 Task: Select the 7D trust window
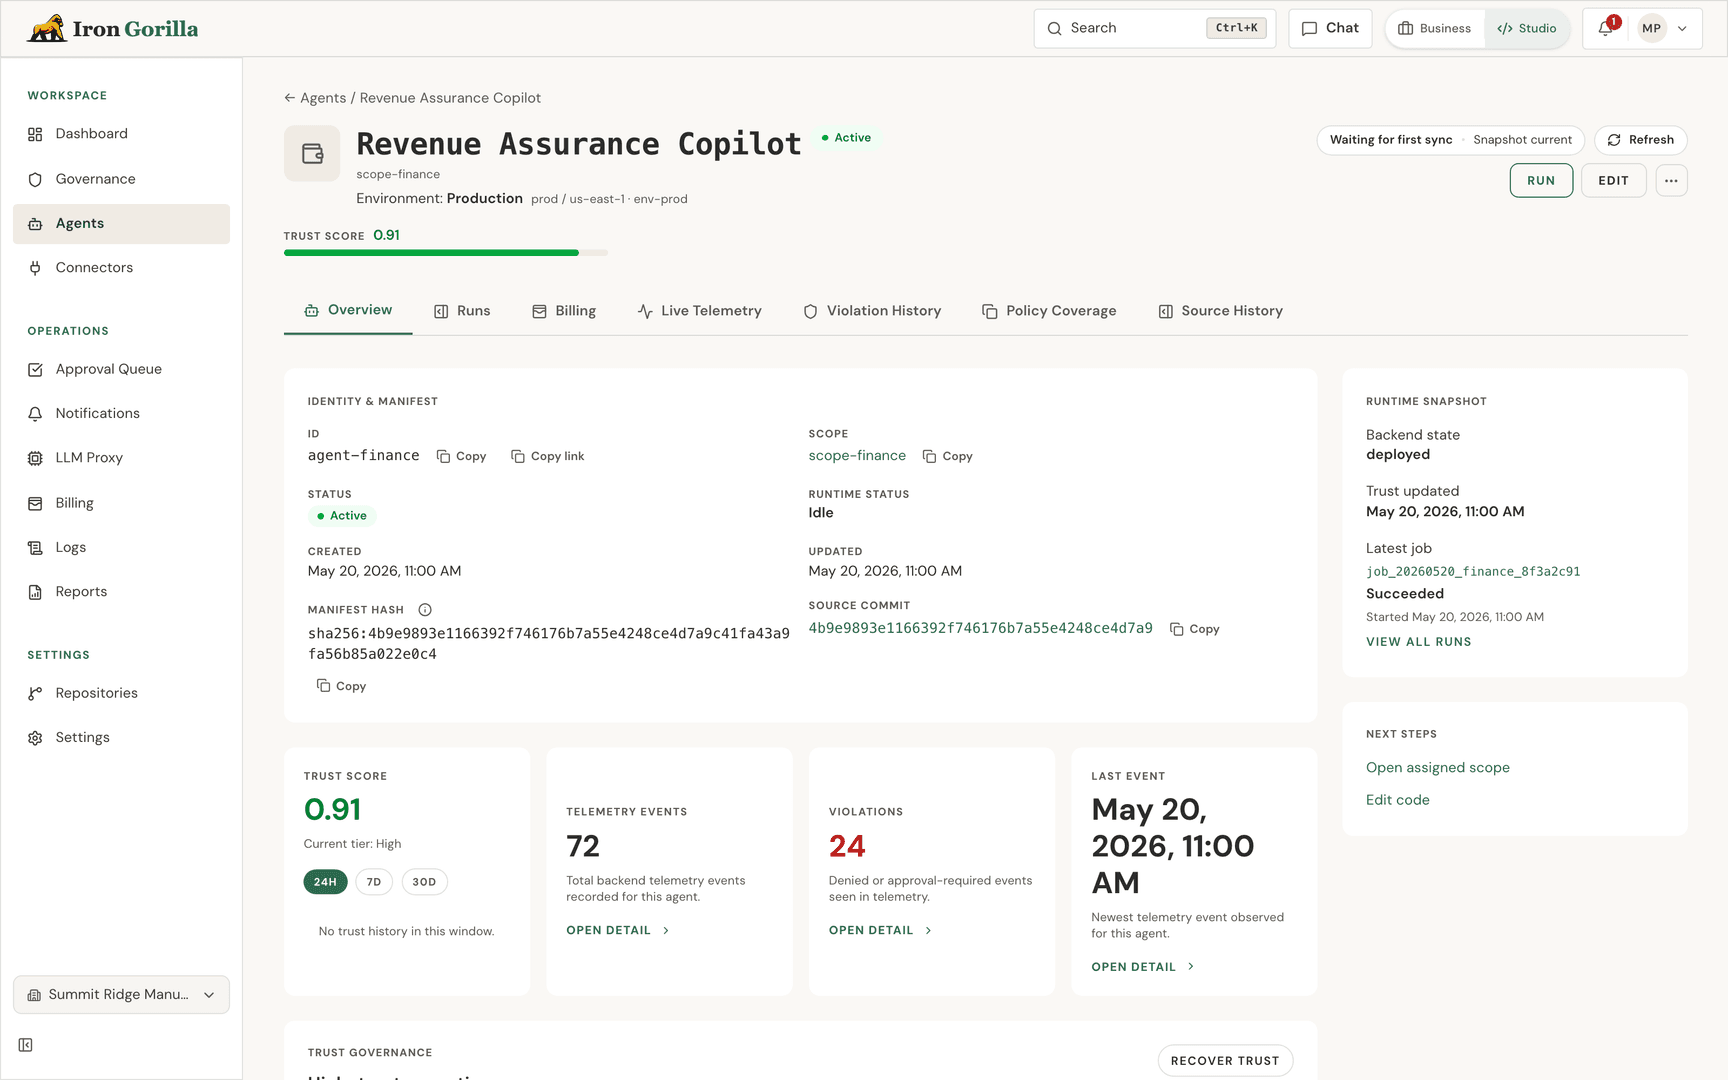(374, 882)
